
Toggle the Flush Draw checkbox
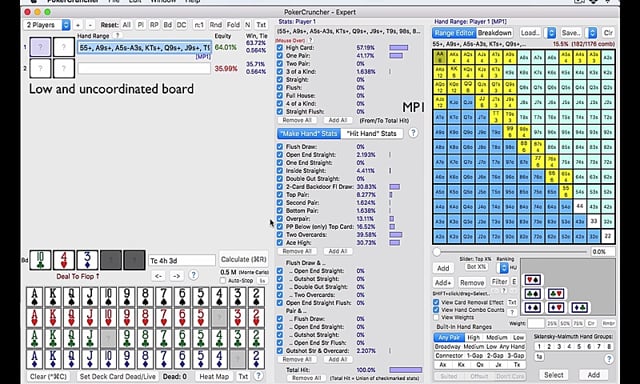280,146
